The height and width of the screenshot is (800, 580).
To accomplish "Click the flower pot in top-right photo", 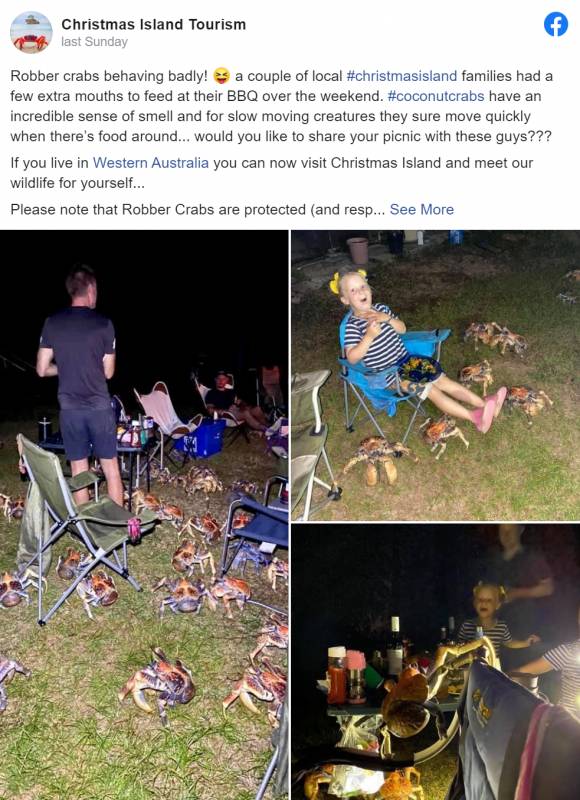I will 358,250.
